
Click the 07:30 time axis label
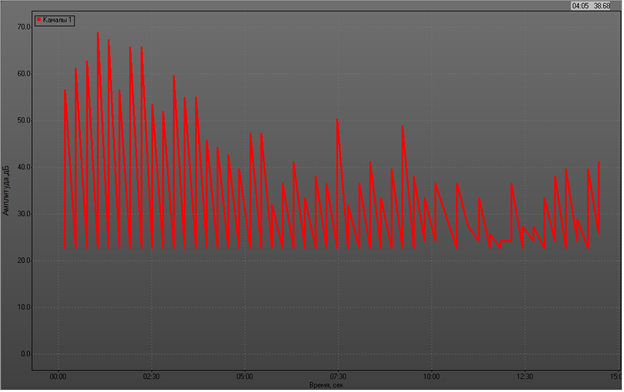point(338,376)
